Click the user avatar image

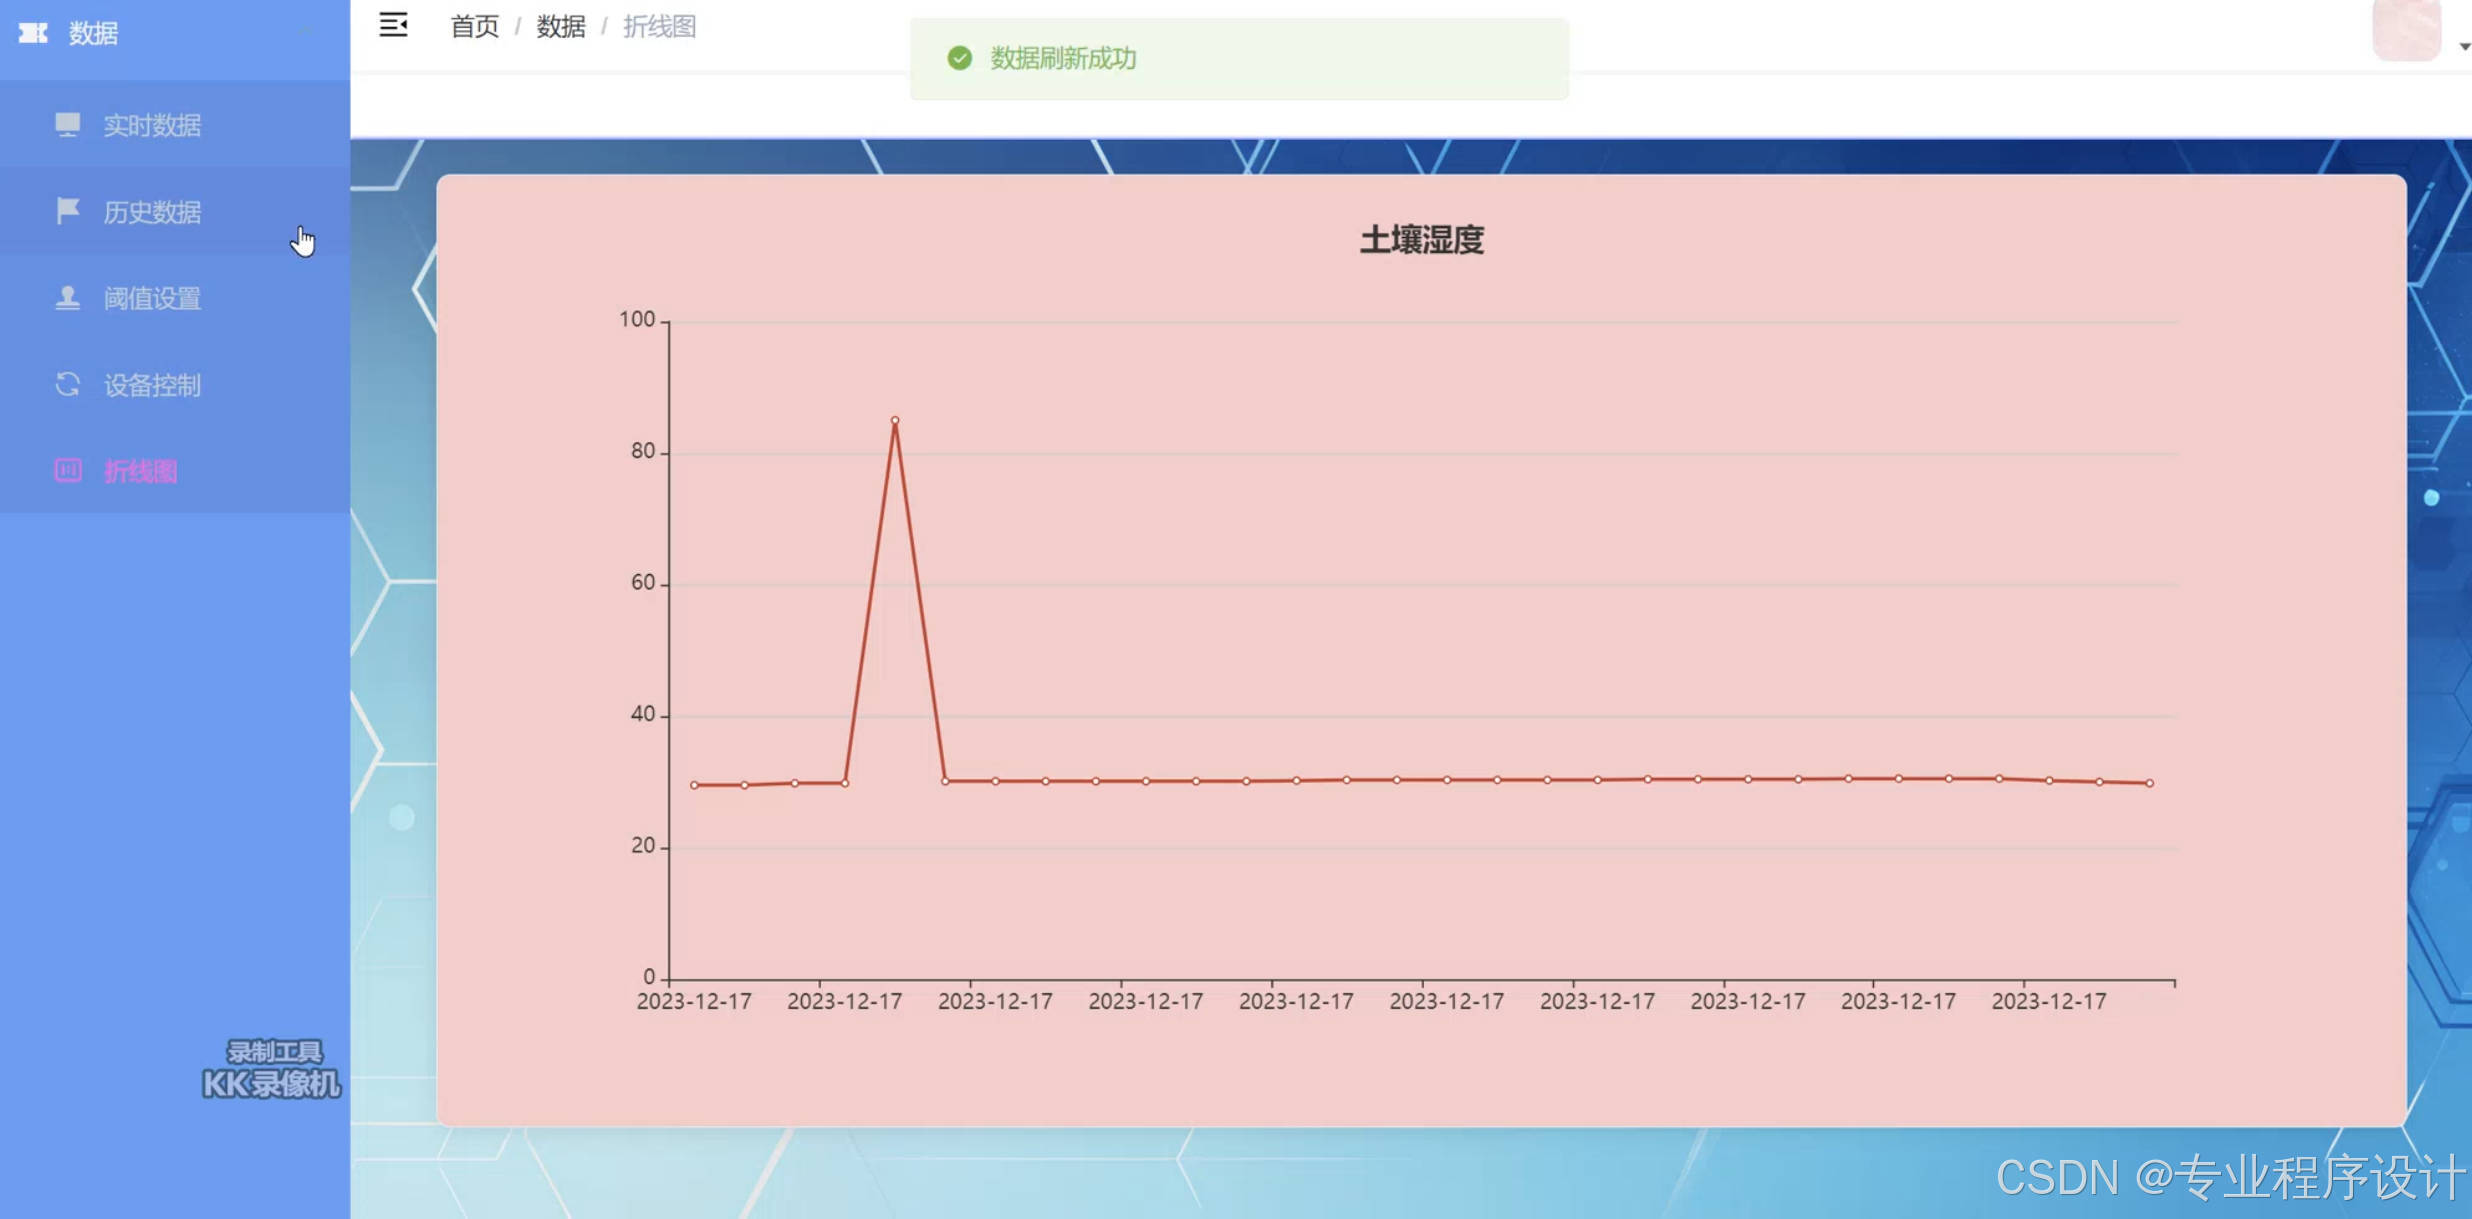2406,28
